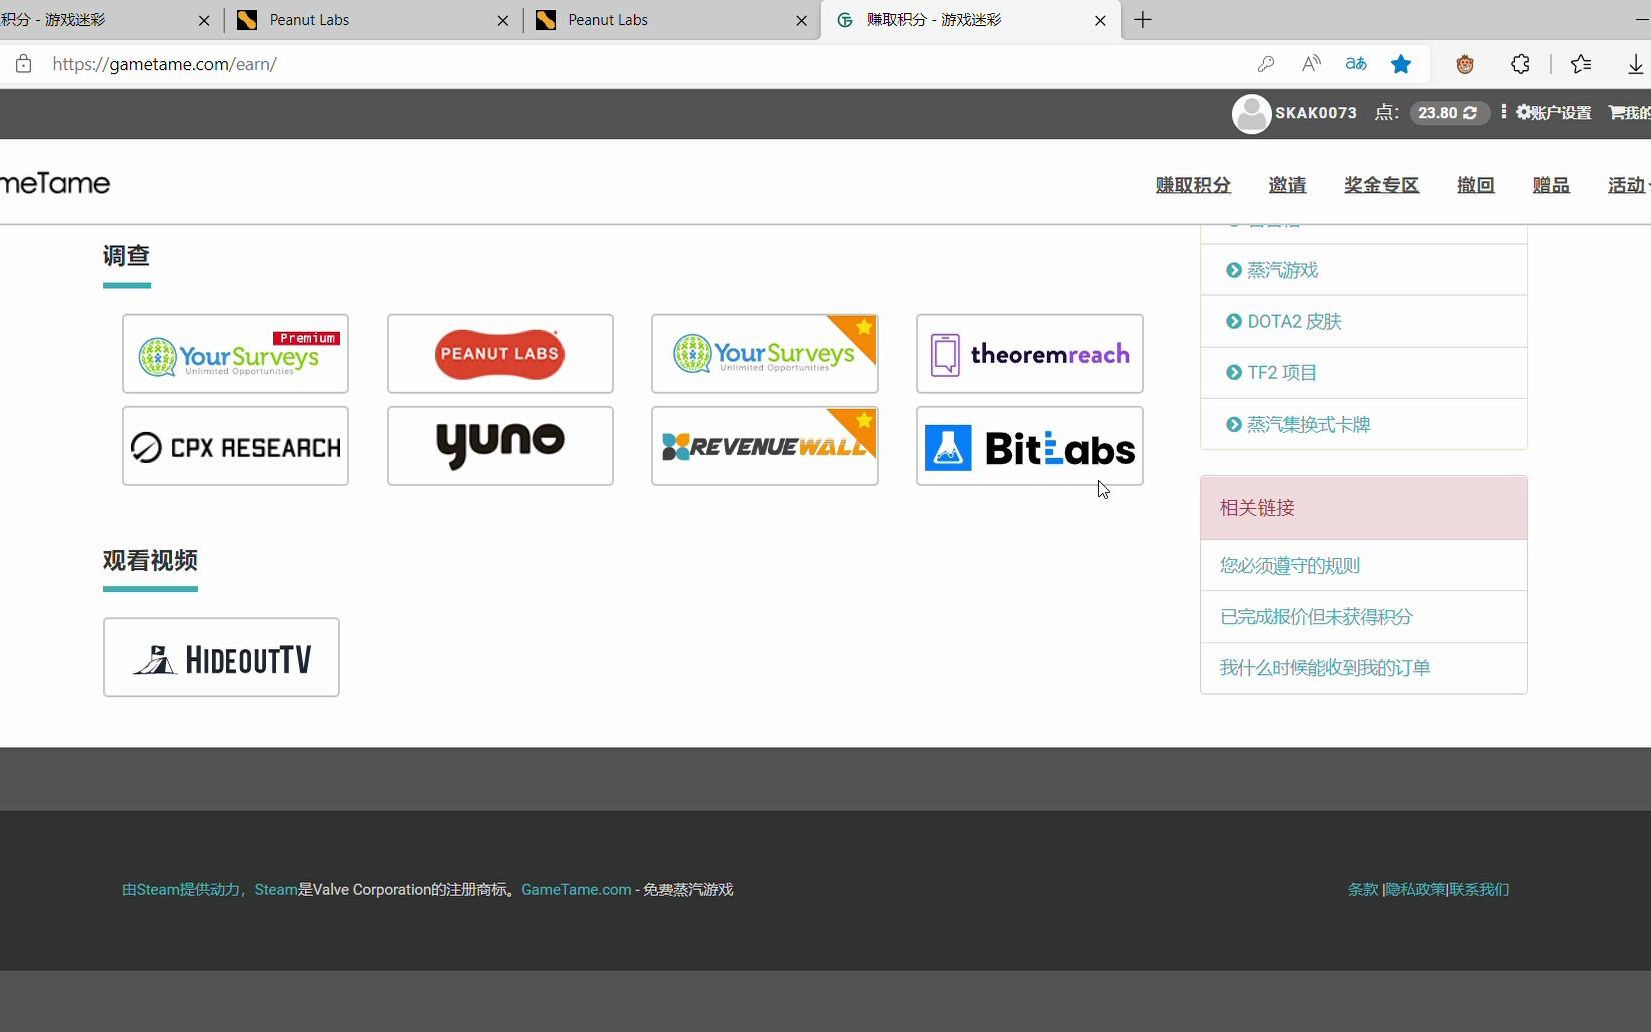The height and width of the screenshot is (1032, 1651).
Task: Click the read aloud icon in address bar
Action: 1311,64
